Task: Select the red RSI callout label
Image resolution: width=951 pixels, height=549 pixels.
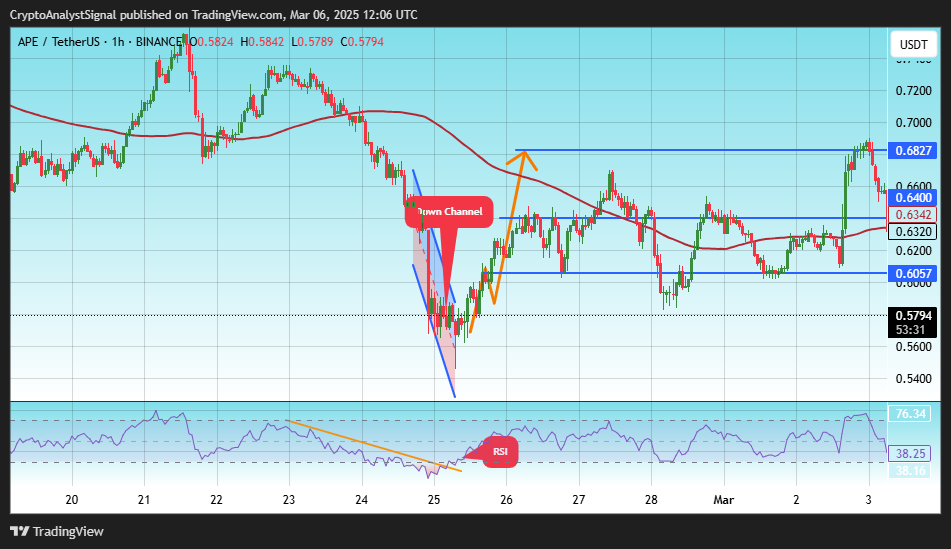Action: point(500,452)
